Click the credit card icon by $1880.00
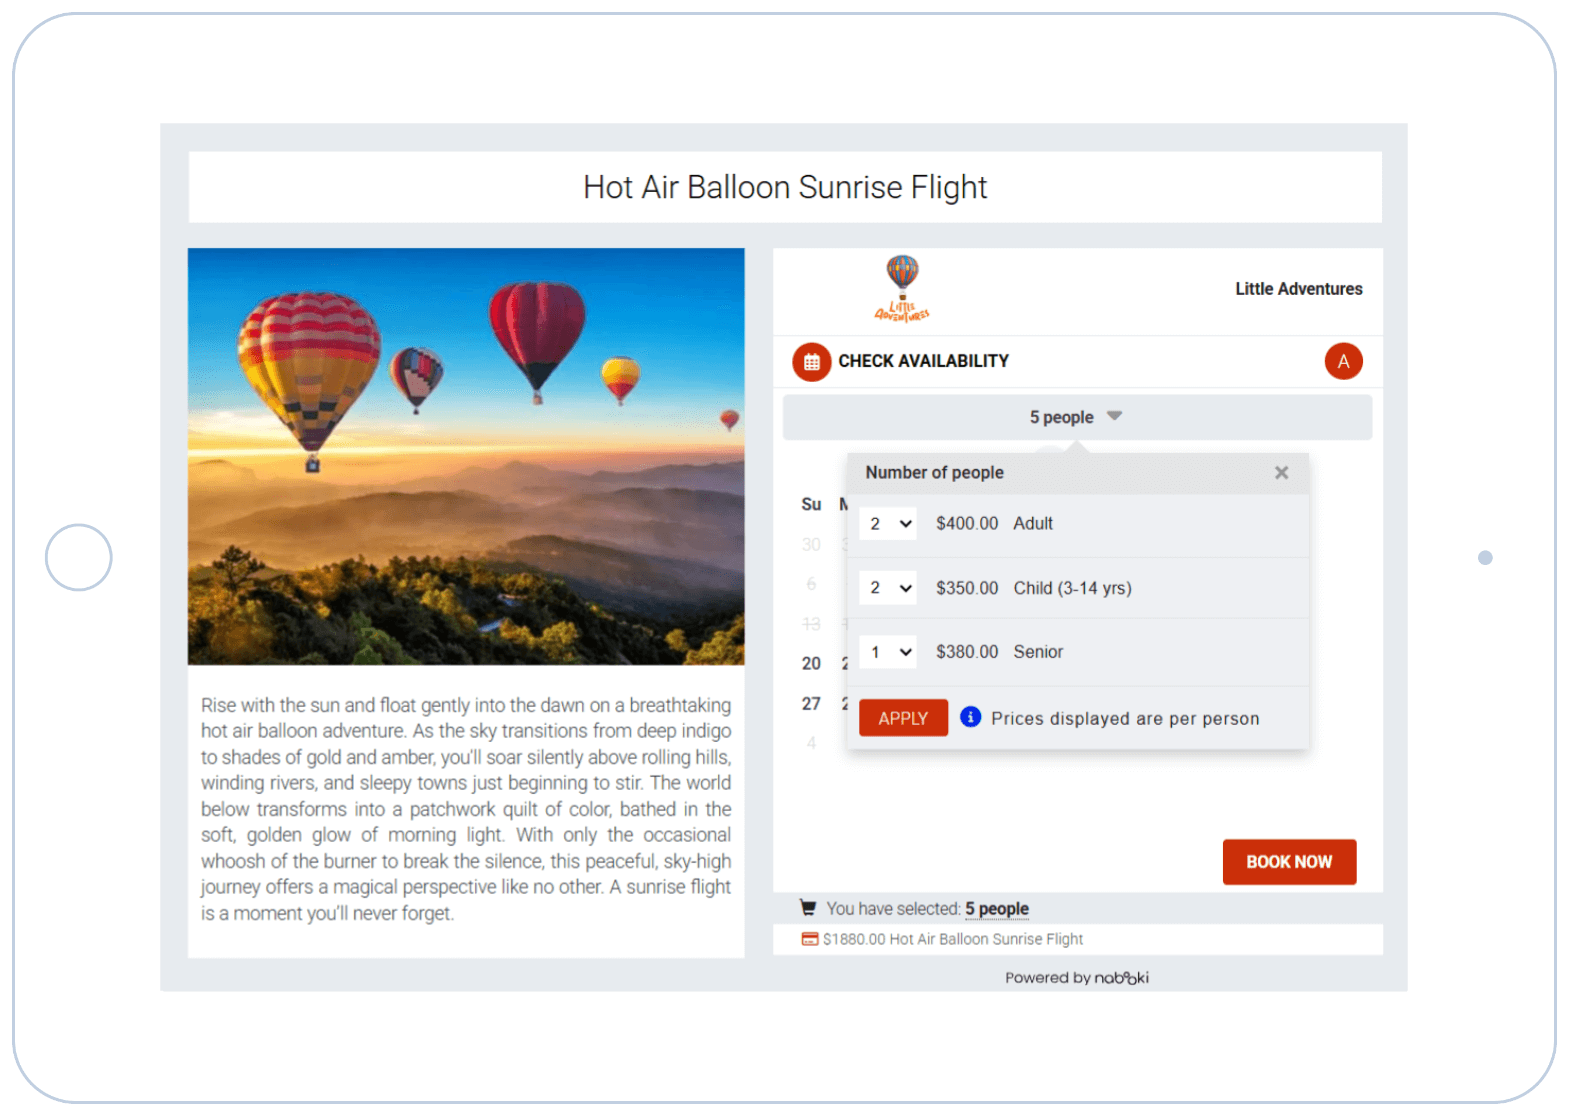1569x1116 pixels. [810, 939]
